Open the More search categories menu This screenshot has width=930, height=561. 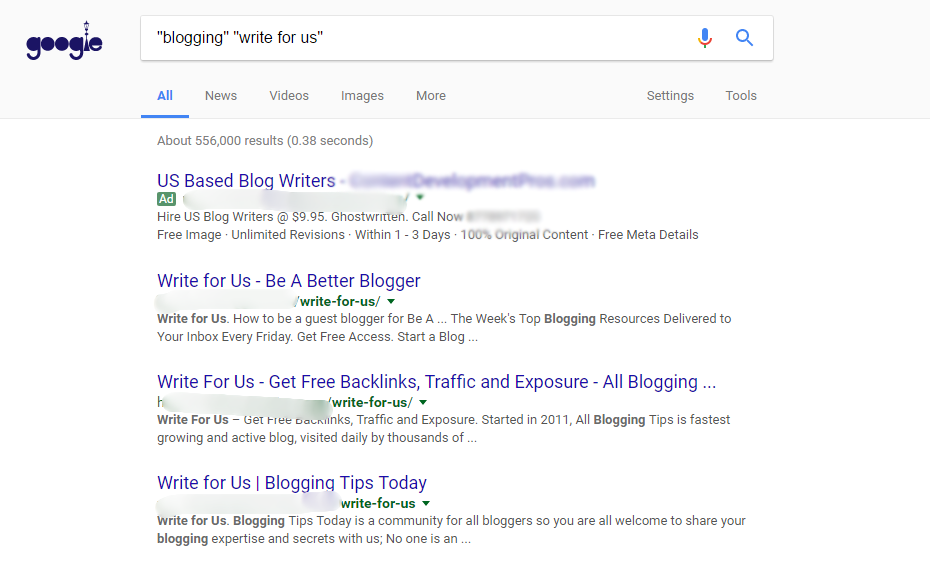click(431, 95)
